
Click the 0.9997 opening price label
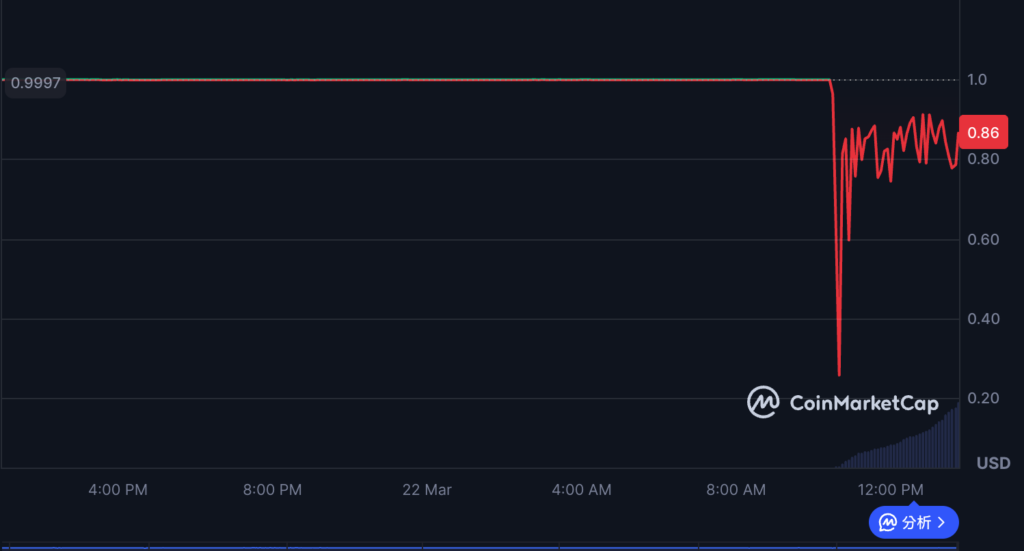34,83
